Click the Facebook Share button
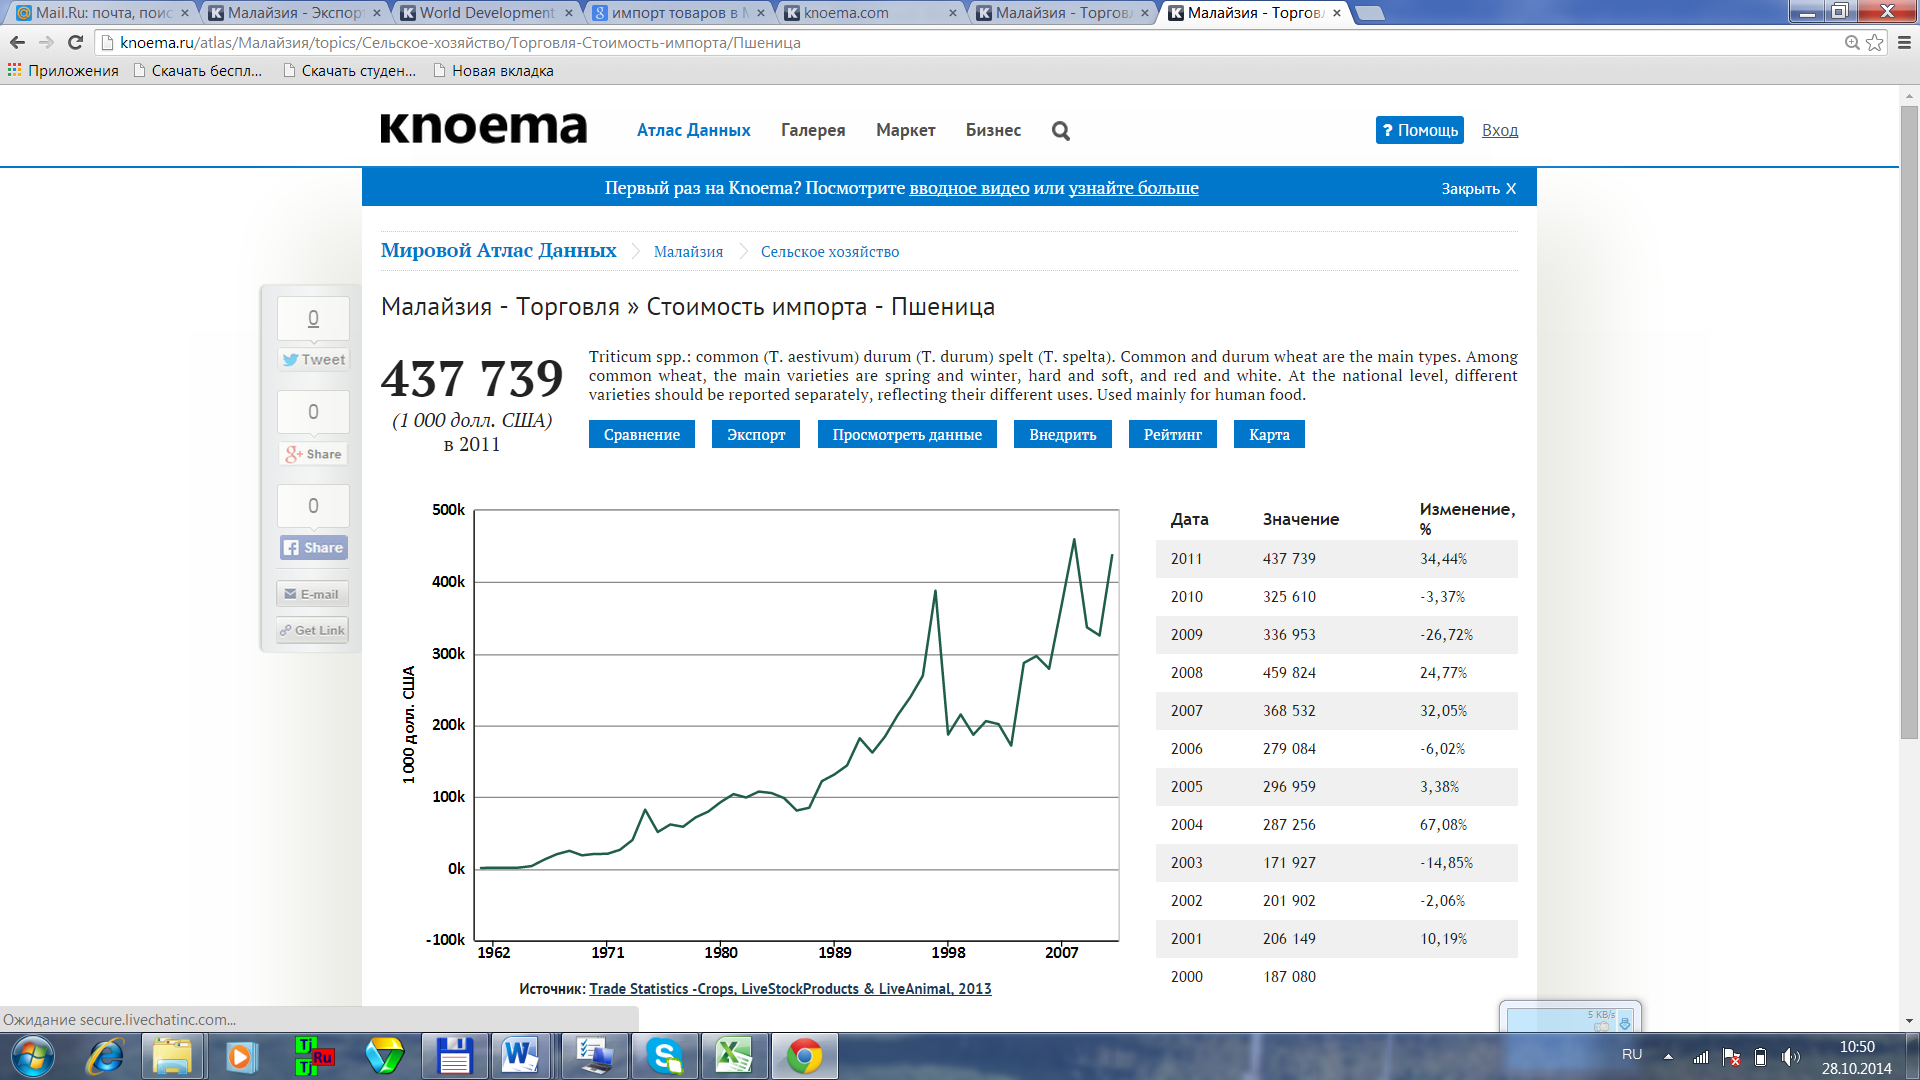The height and width of the screenshot is (1080, 1920). coord(313,548)
